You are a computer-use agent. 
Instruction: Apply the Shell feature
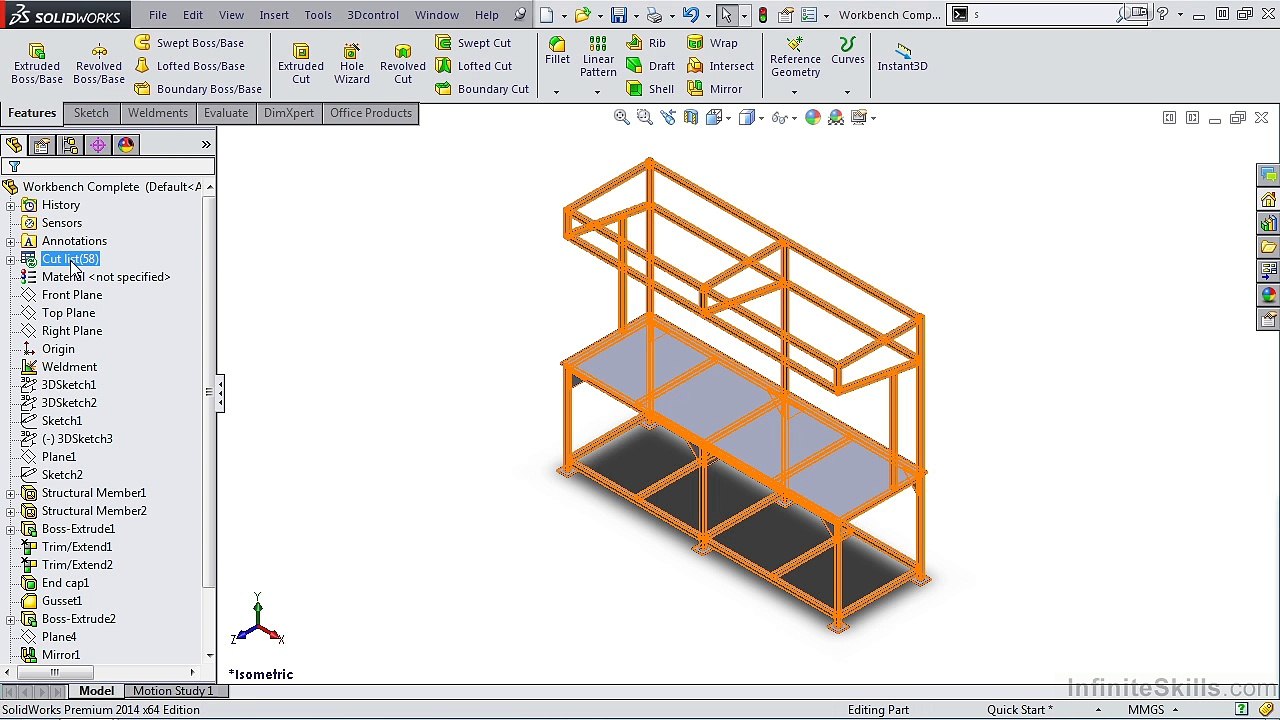pyautogui.click(x=650, y=89)
